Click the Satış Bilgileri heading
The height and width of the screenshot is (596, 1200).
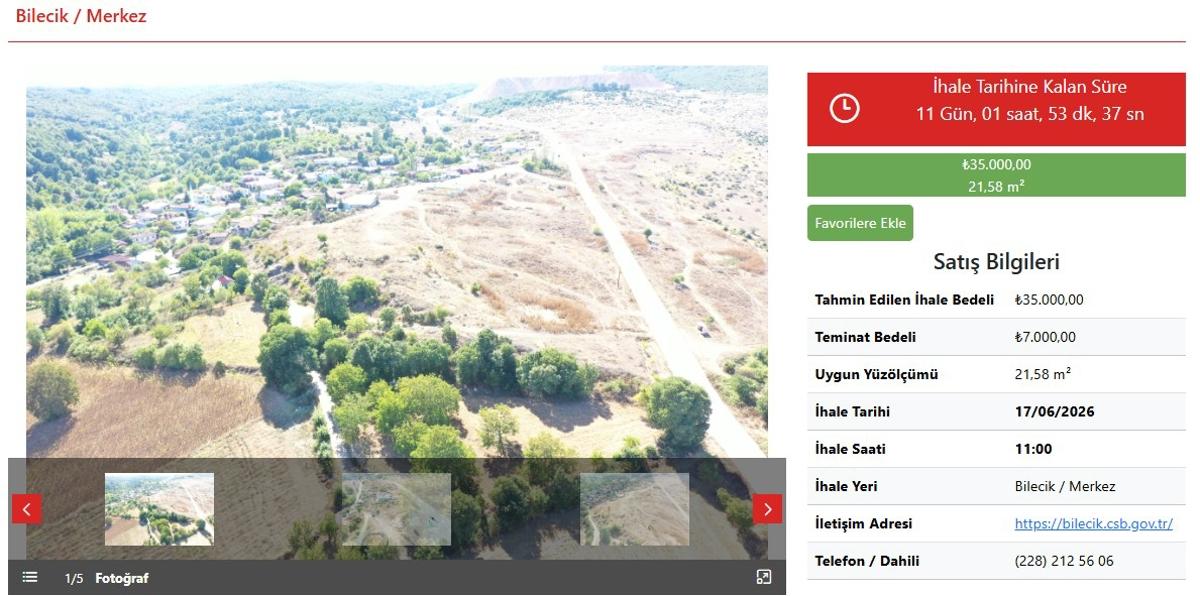(996, 262)
